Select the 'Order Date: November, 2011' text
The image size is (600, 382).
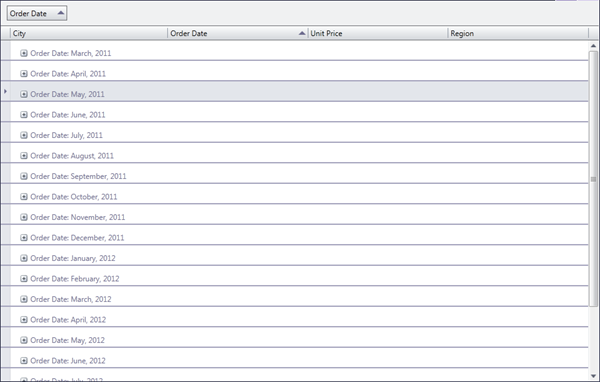[78, 217]
